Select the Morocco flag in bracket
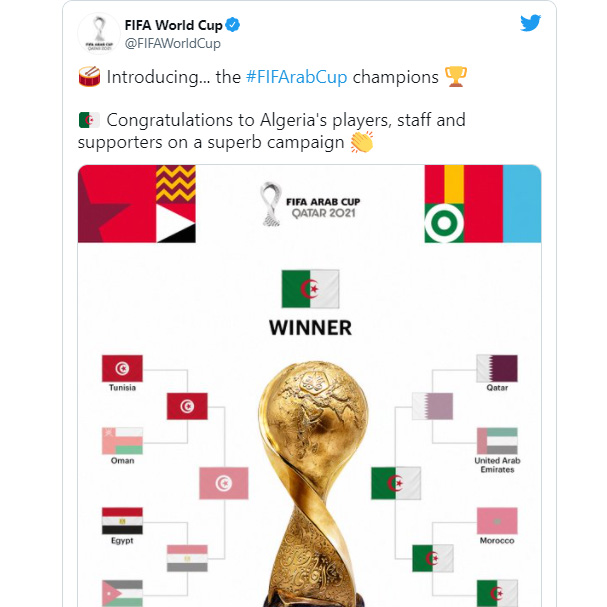This screenshot has height=607, width=607. [497, 521]
